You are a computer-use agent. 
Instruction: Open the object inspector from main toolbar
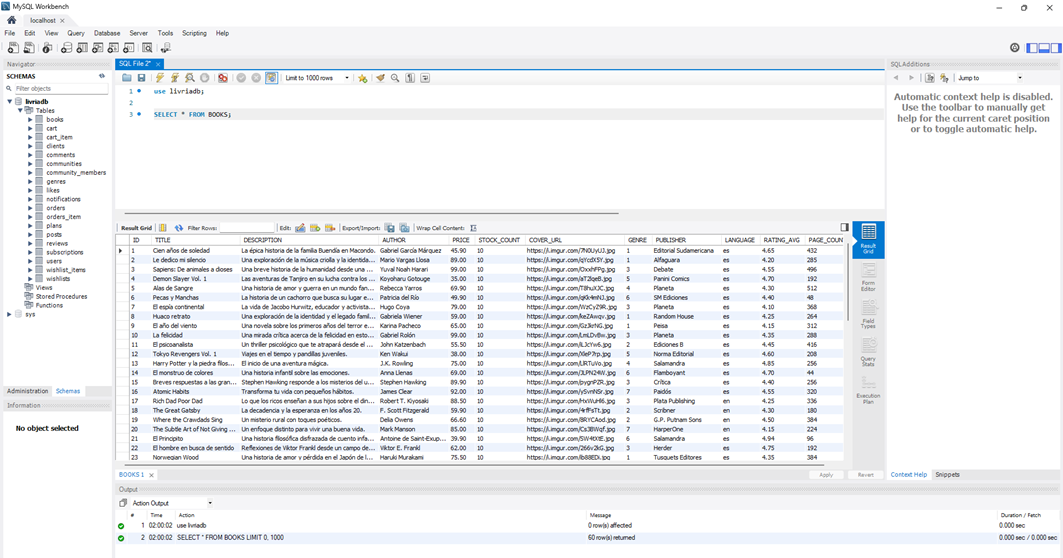[47, 48]
